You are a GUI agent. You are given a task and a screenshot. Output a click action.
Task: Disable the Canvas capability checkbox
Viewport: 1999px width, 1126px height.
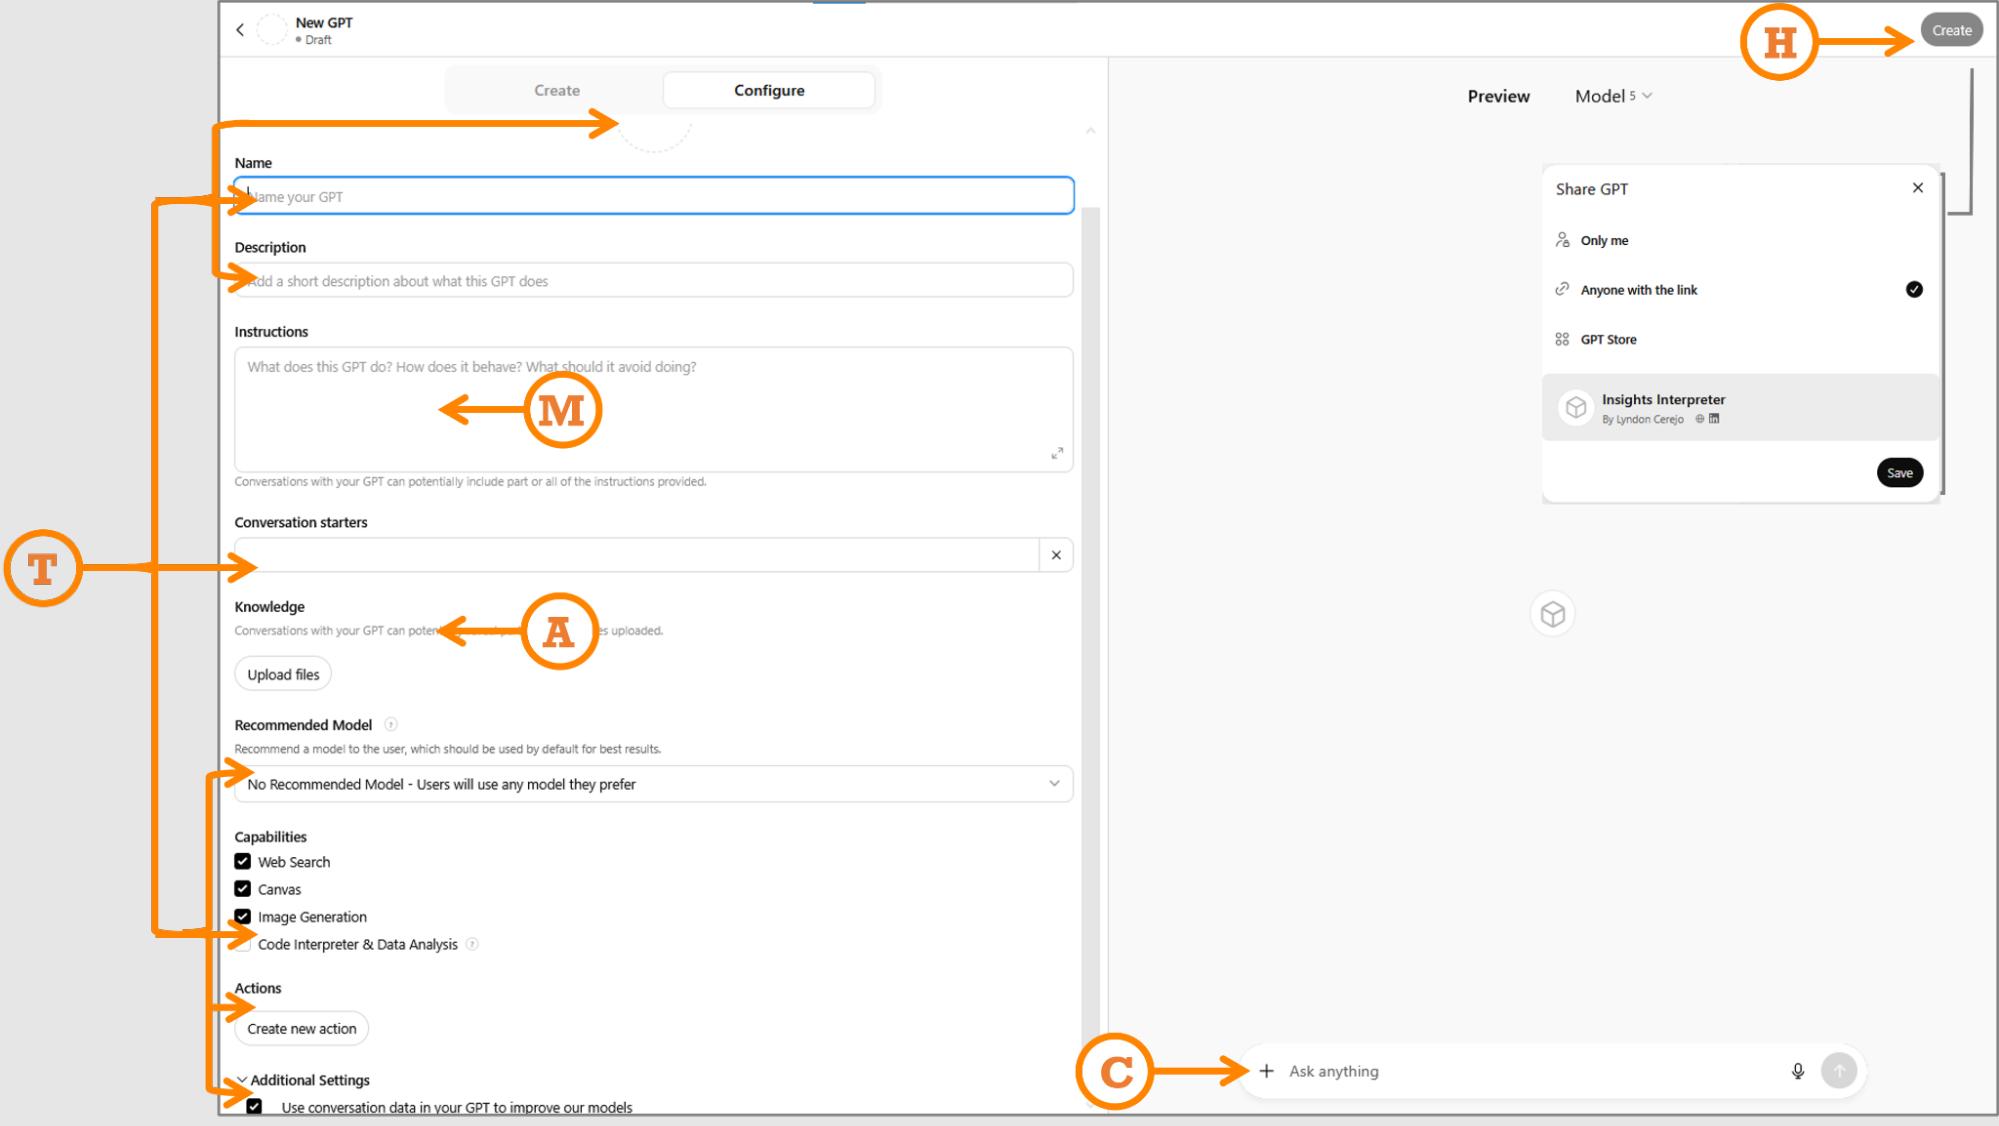pos(243,889)
